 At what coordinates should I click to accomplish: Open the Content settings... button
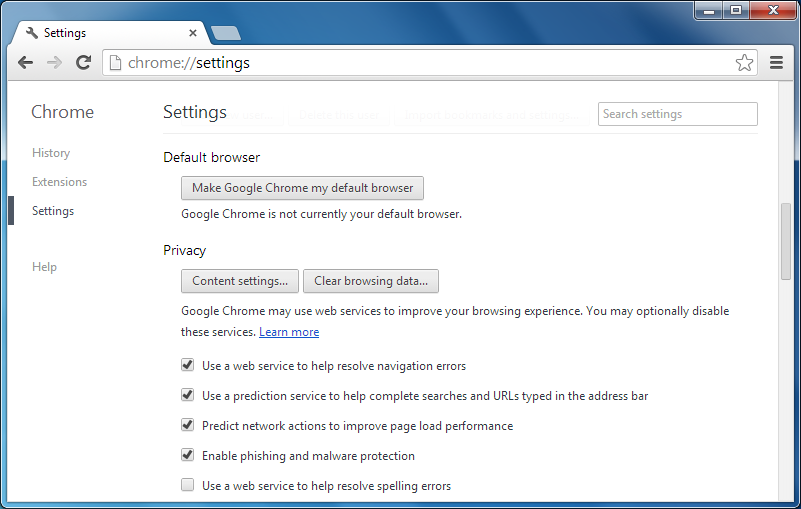tap(240, 281)
